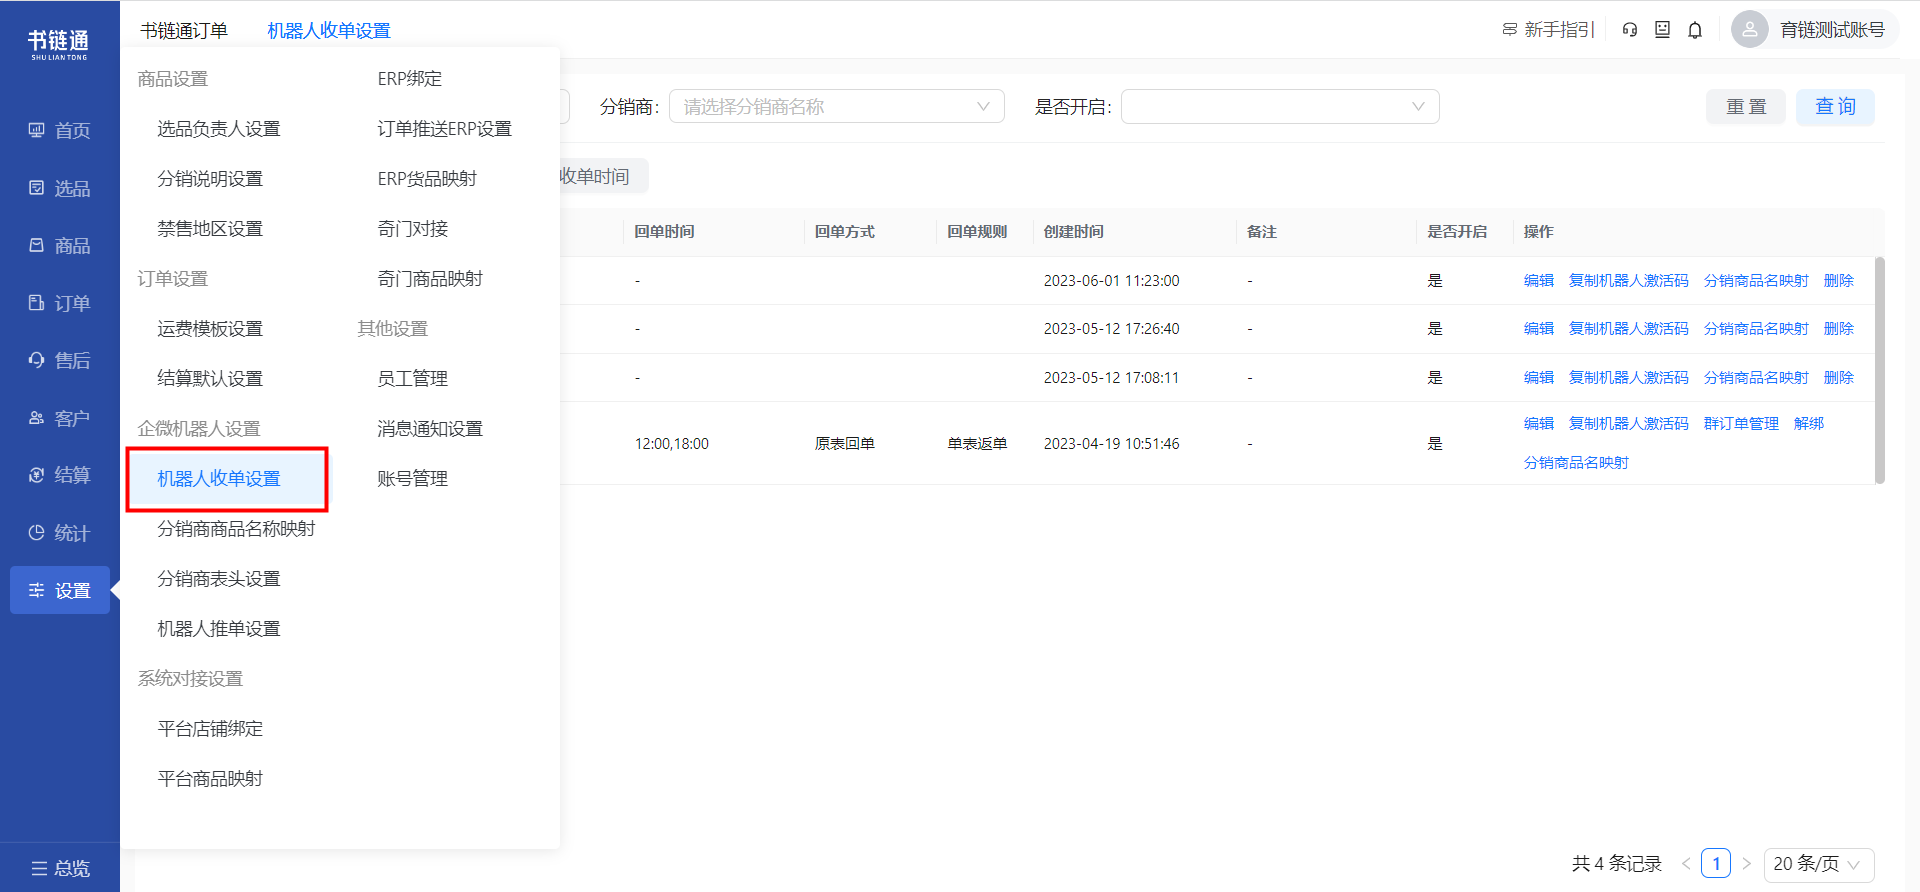Open 机器人推单设置 menu item
The image size is (1920, 892).
tap(219, 629)
